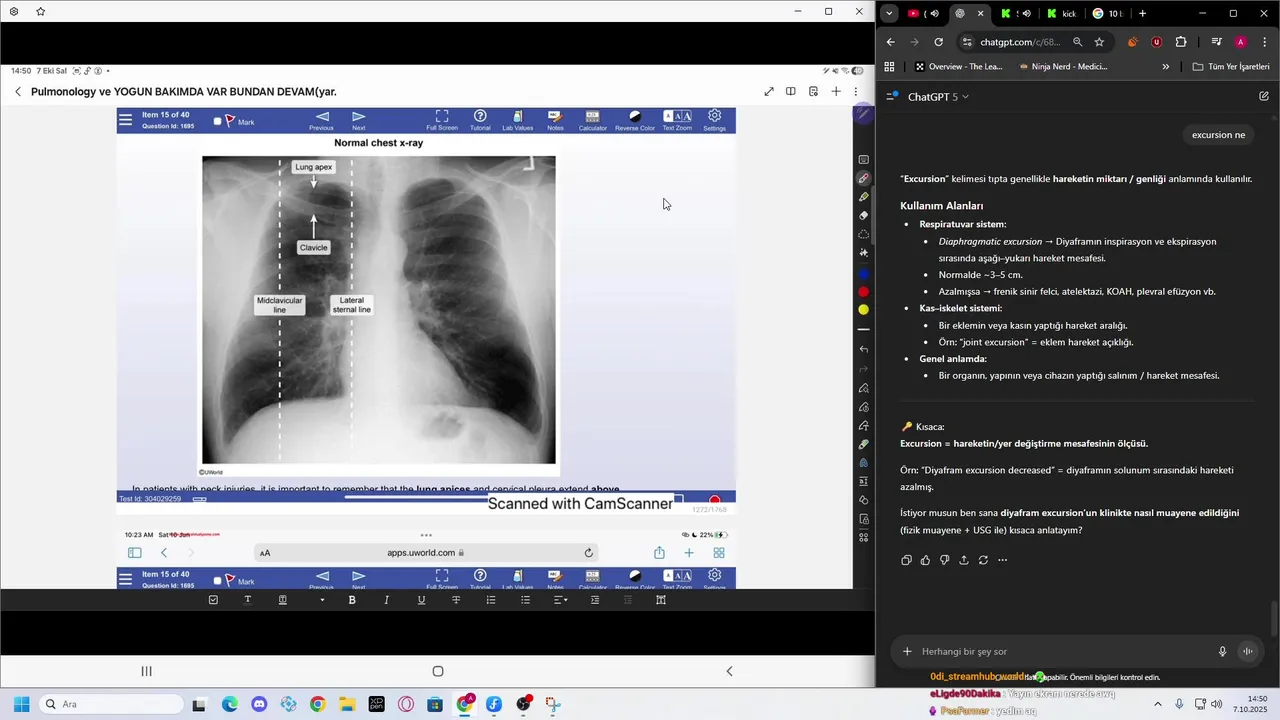Pick the red pen color

863,292
